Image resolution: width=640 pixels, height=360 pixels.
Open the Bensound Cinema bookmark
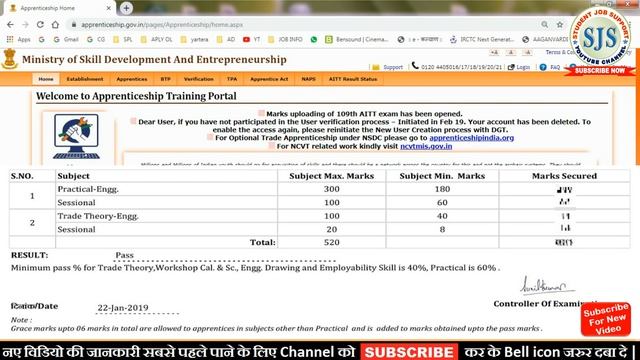point(358,40)
